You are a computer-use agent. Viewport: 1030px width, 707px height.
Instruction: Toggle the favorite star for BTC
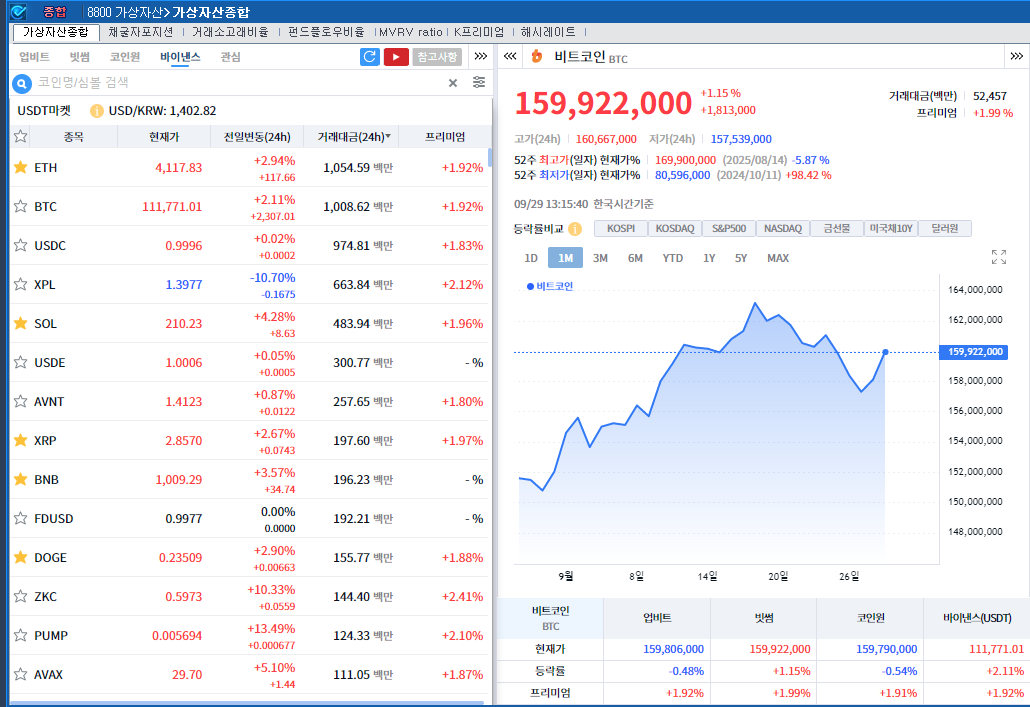pos(20,207)
